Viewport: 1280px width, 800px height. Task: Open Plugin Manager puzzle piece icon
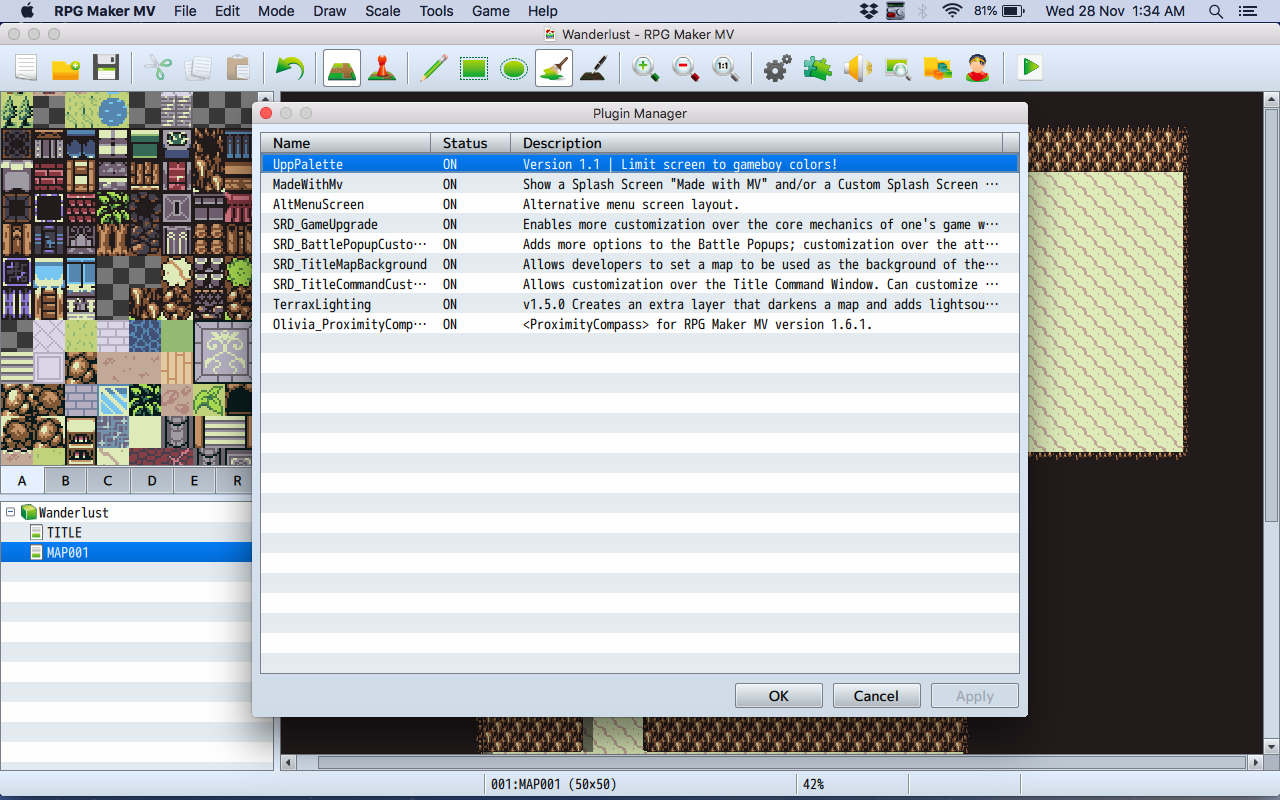pyautogui.click(x=818, y=68)
